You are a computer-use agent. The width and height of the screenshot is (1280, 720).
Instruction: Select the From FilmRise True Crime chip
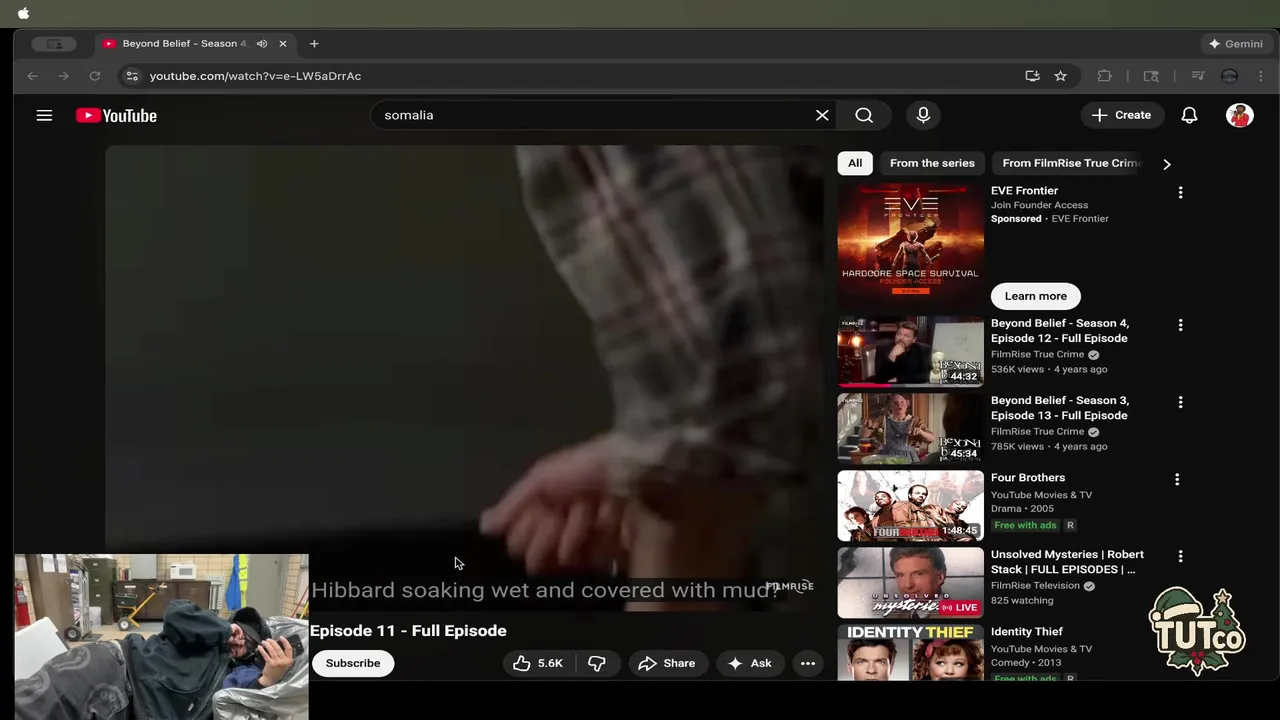[x=1071, y=163]
